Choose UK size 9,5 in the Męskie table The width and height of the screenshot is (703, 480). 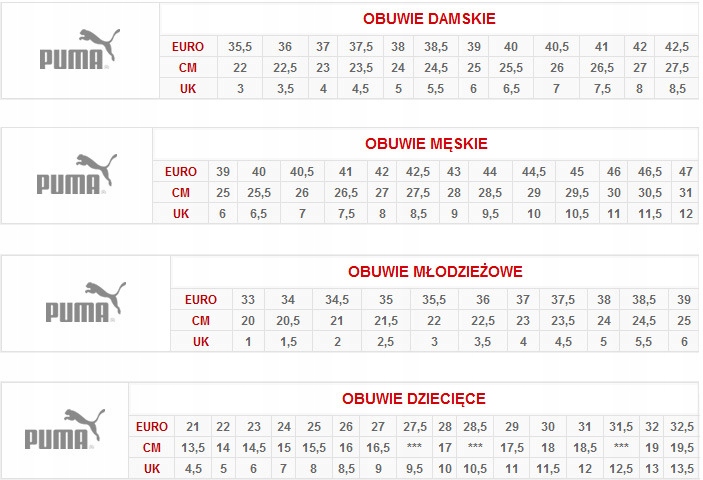point(490,214)
